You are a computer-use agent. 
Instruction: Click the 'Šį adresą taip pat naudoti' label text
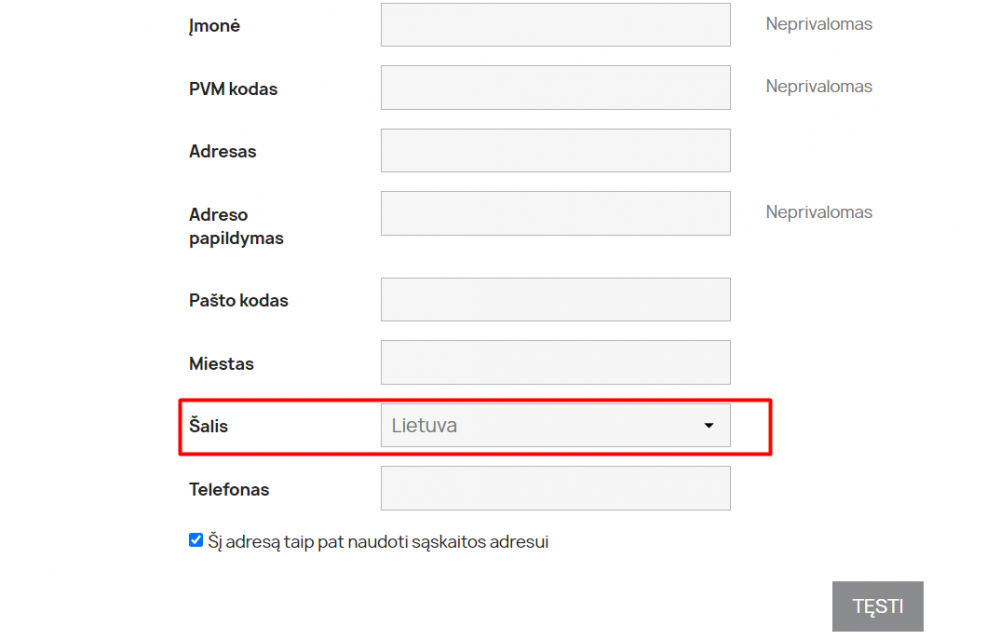(378, 542)
